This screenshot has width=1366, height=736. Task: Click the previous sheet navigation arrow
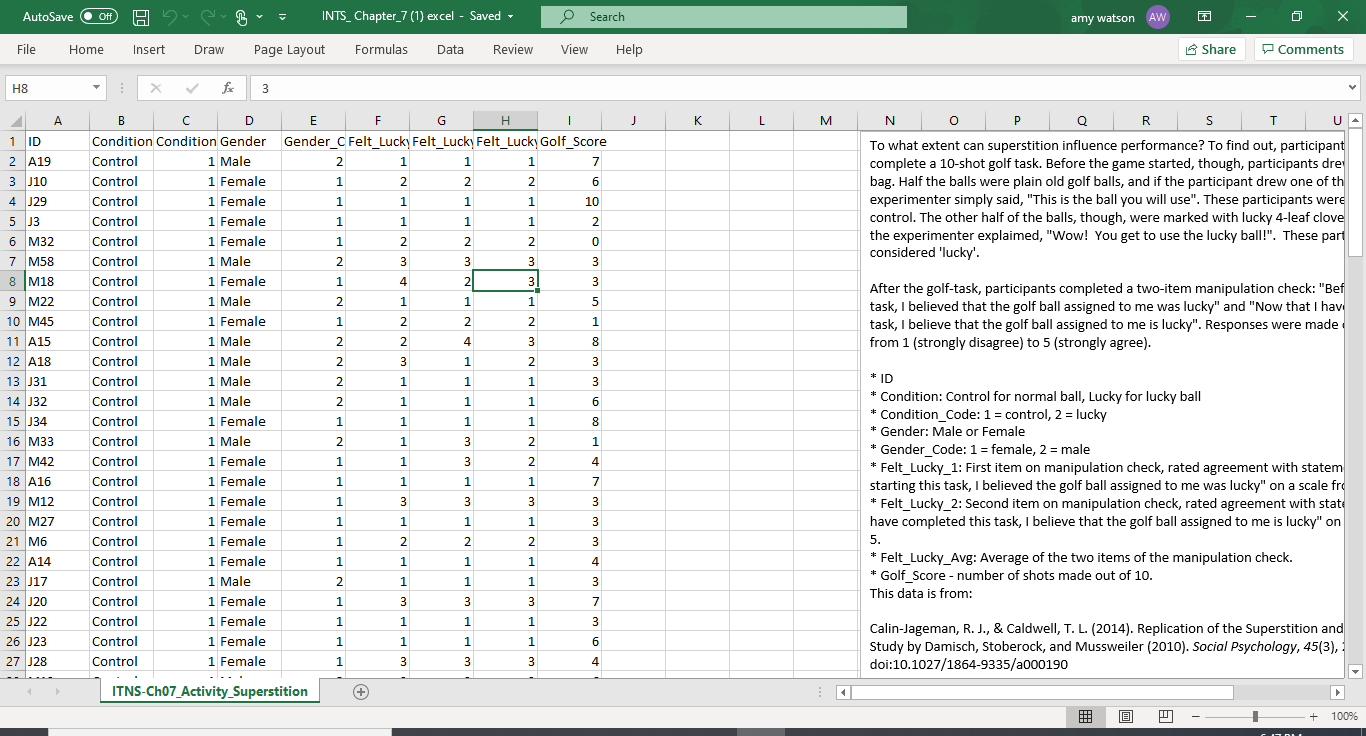[x=29, y=692]
